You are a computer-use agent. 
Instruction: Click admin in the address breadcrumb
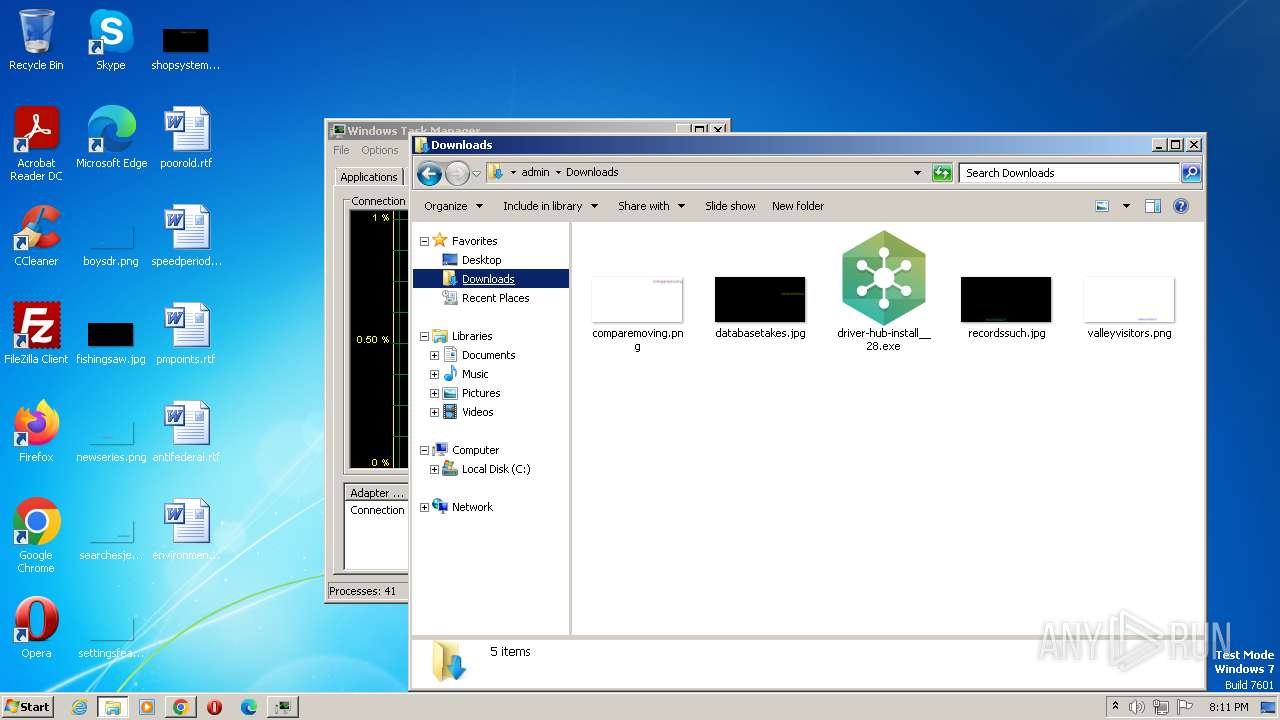[x=535, y=173]
